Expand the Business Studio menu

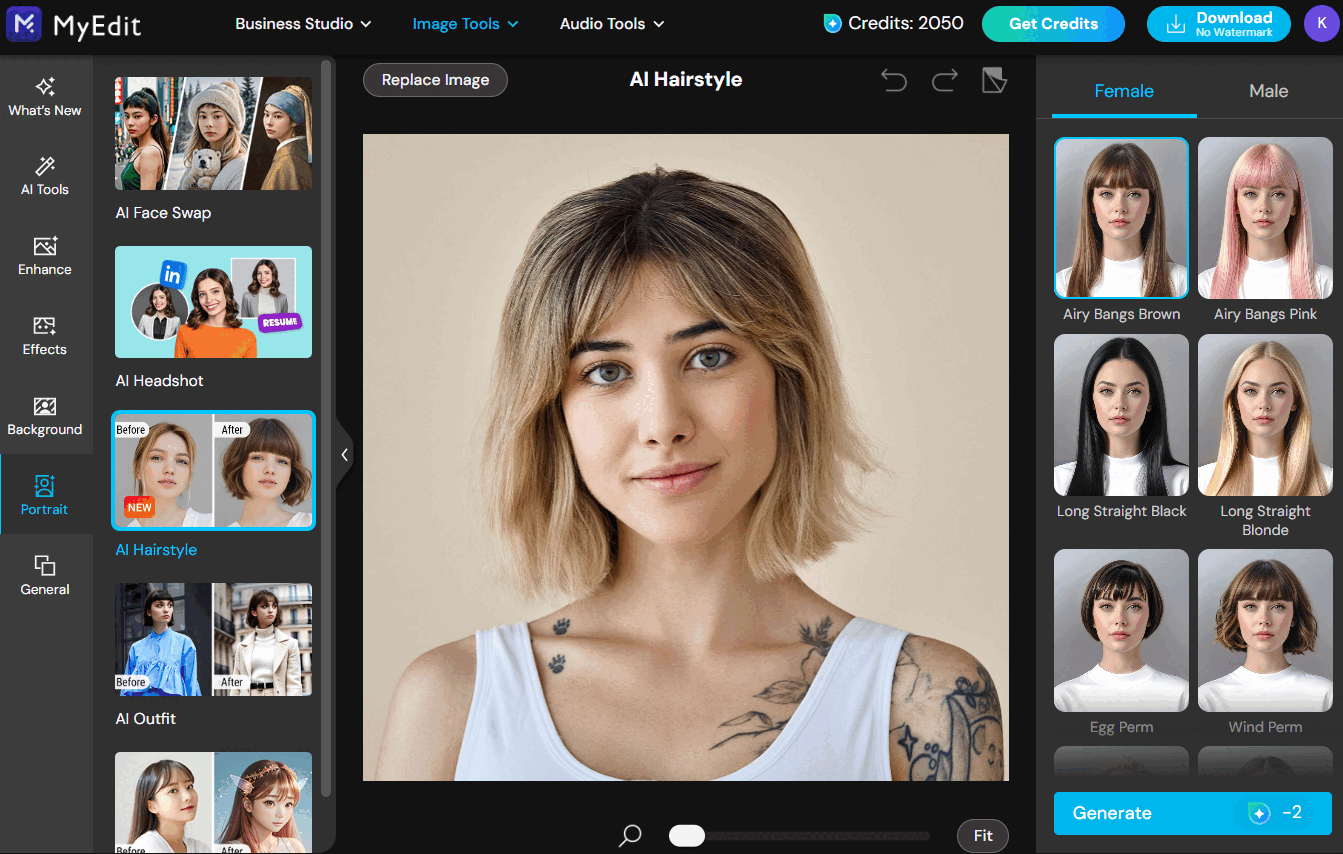[x=303, y=24]
